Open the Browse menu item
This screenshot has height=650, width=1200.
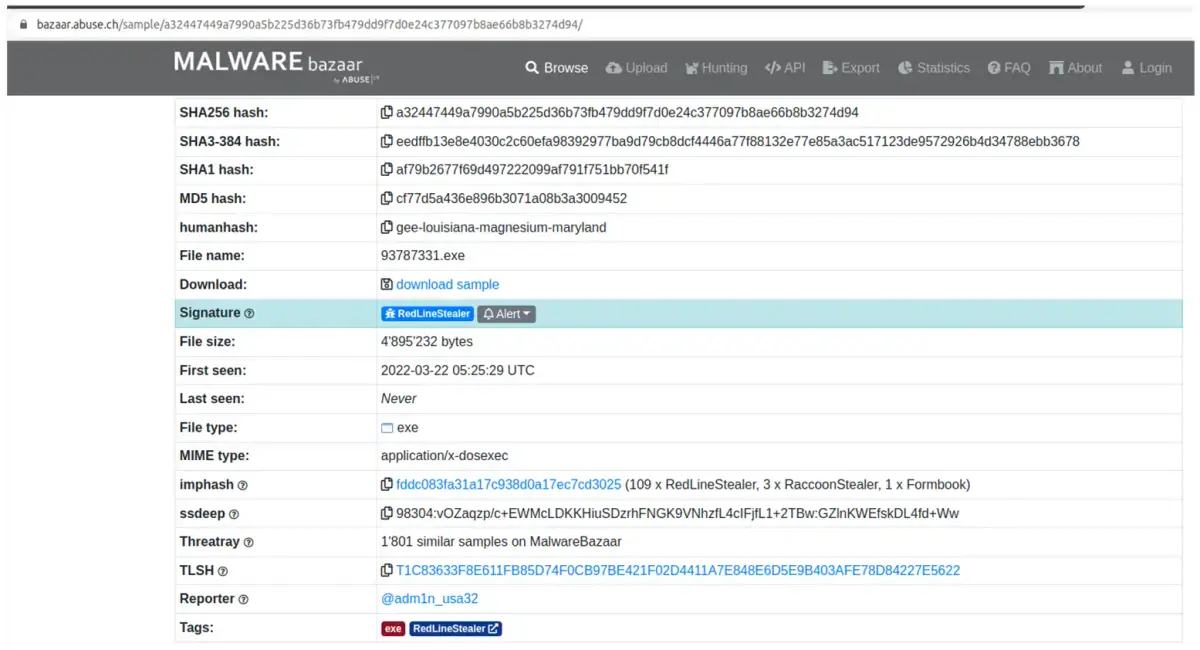[557, 68]
